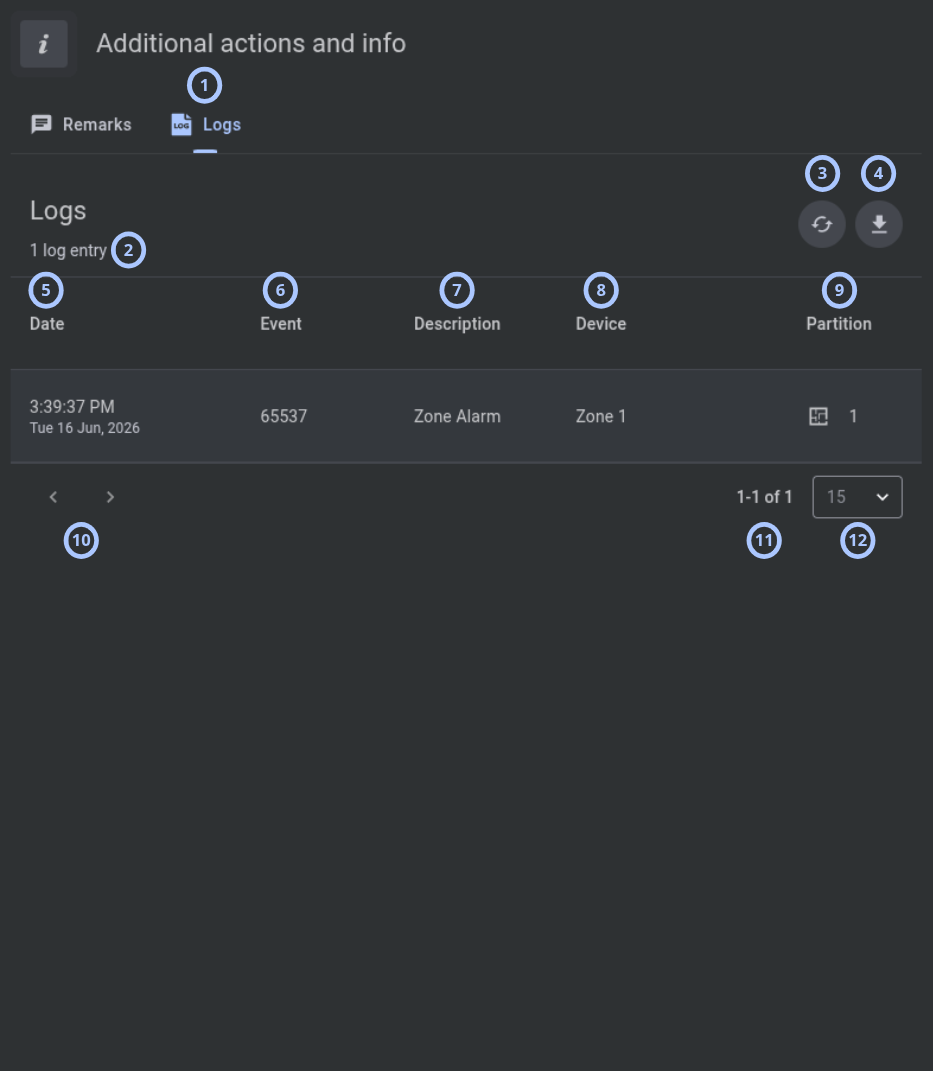The image size is (933, 1071).
Task: Sort by Date column header
Action: [47, 324]
